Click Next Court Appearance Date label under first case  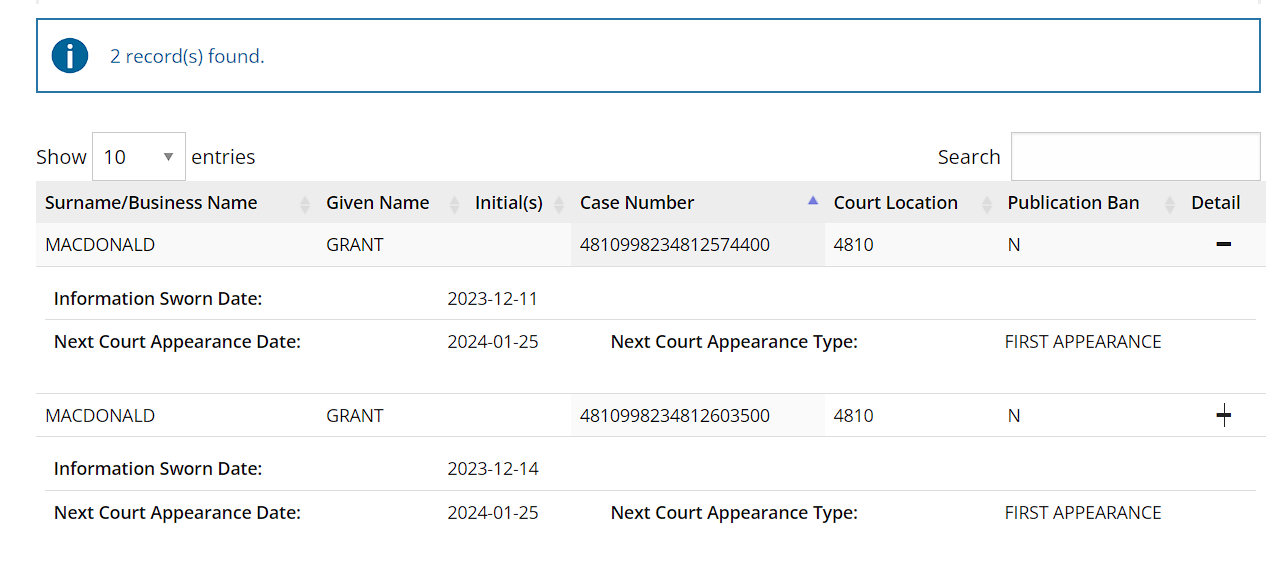coord(177,342)
